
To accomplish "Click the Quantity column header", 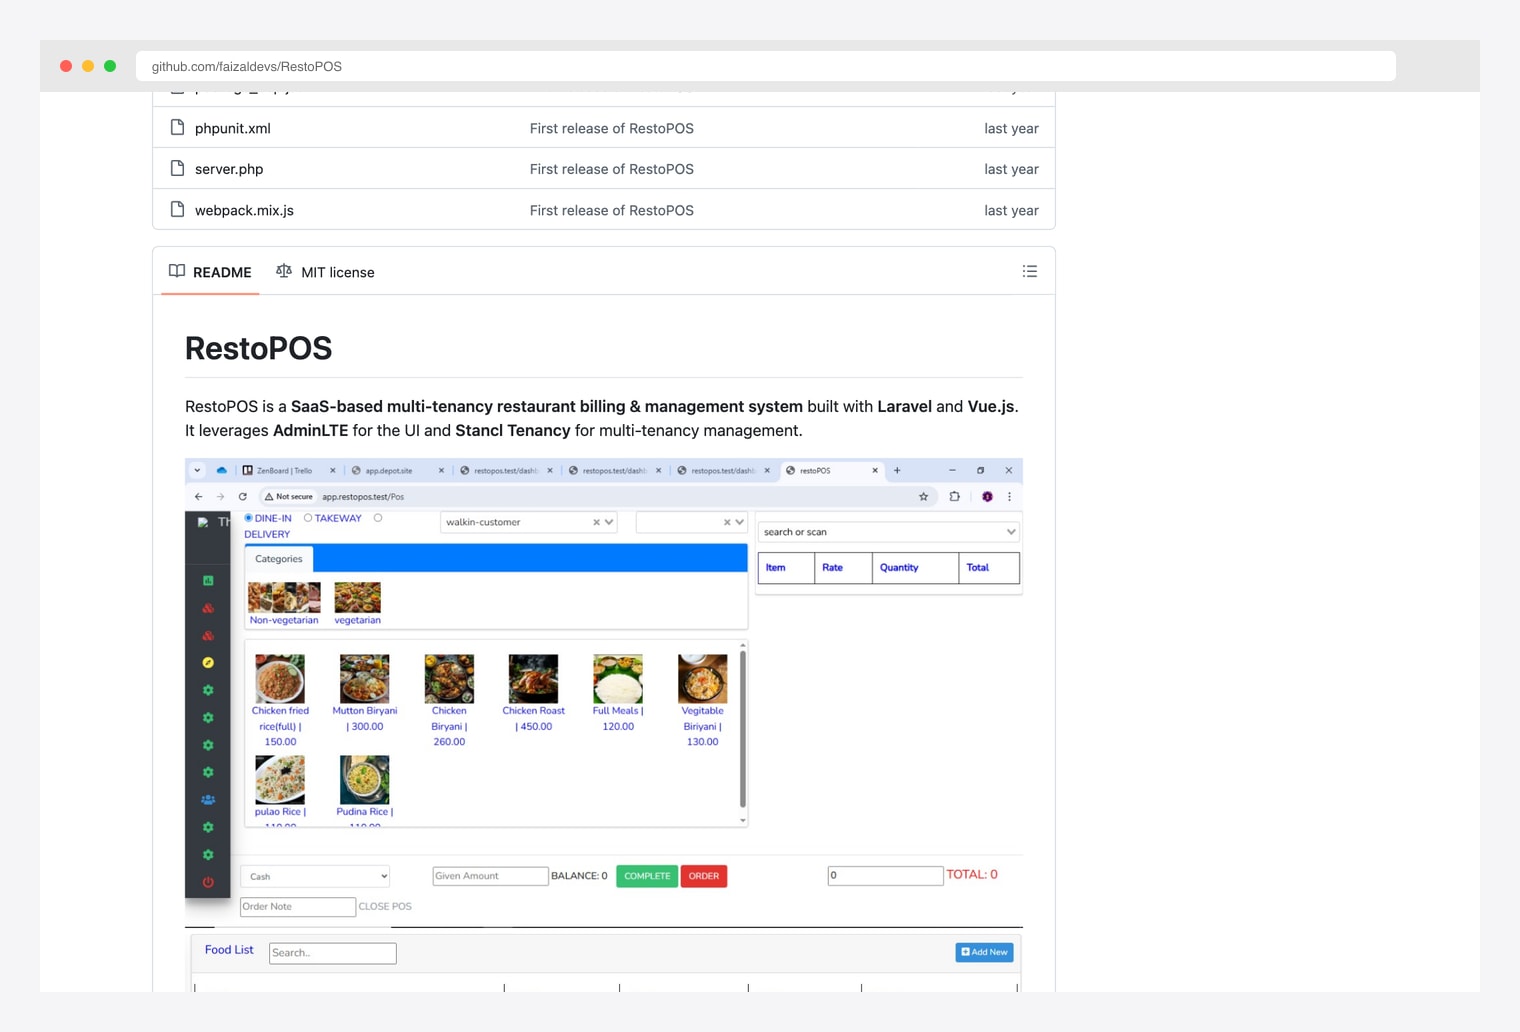I will (915, 568).
